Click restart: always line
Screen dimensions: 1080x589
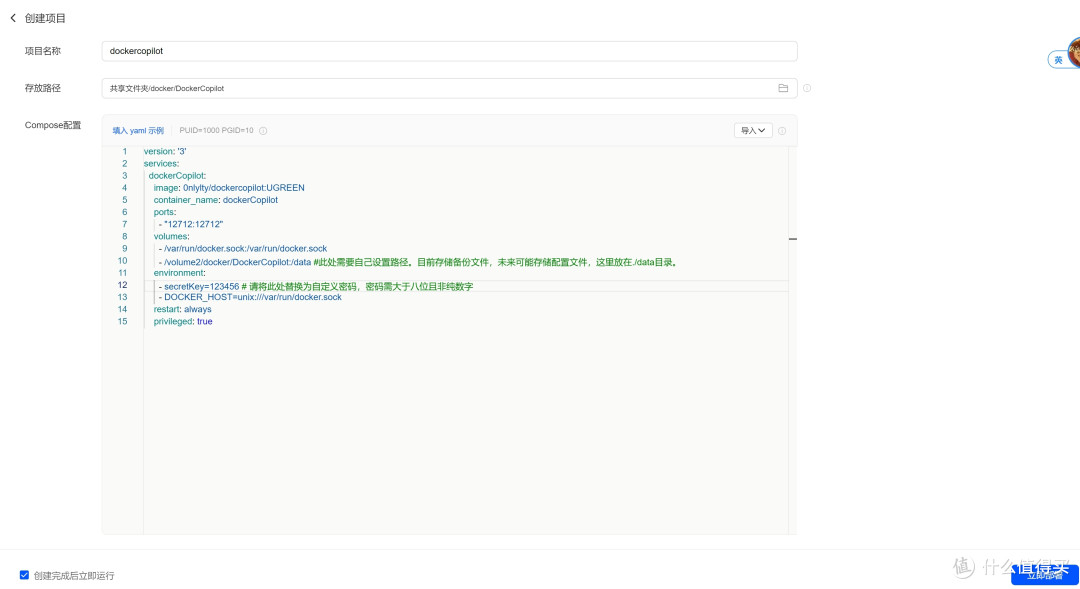coord(183,310)
